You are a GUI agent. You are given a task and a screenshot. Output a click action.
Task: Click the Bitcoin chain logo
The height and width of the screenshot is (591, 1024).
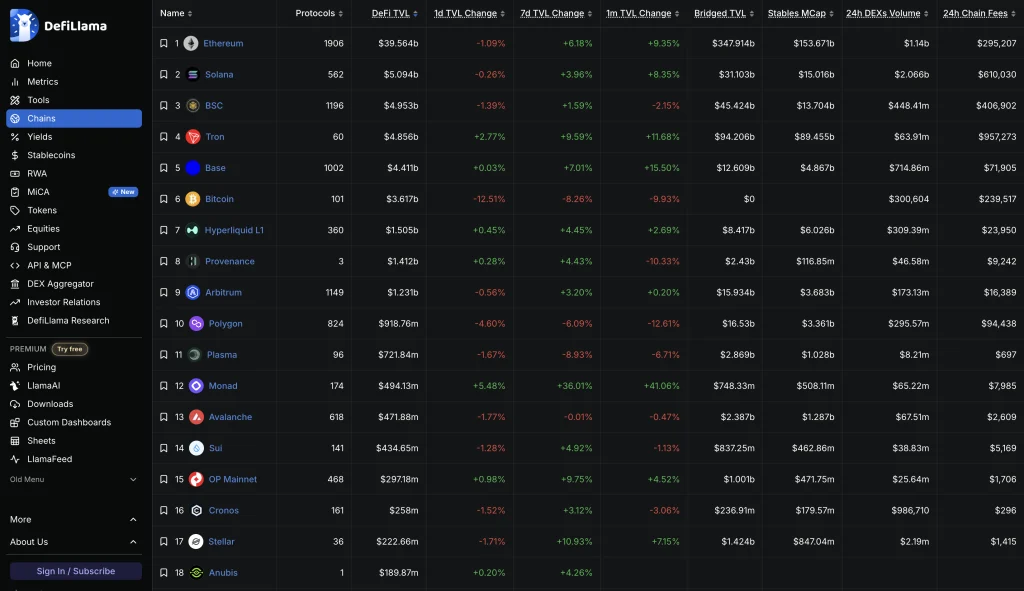(193, 199)
